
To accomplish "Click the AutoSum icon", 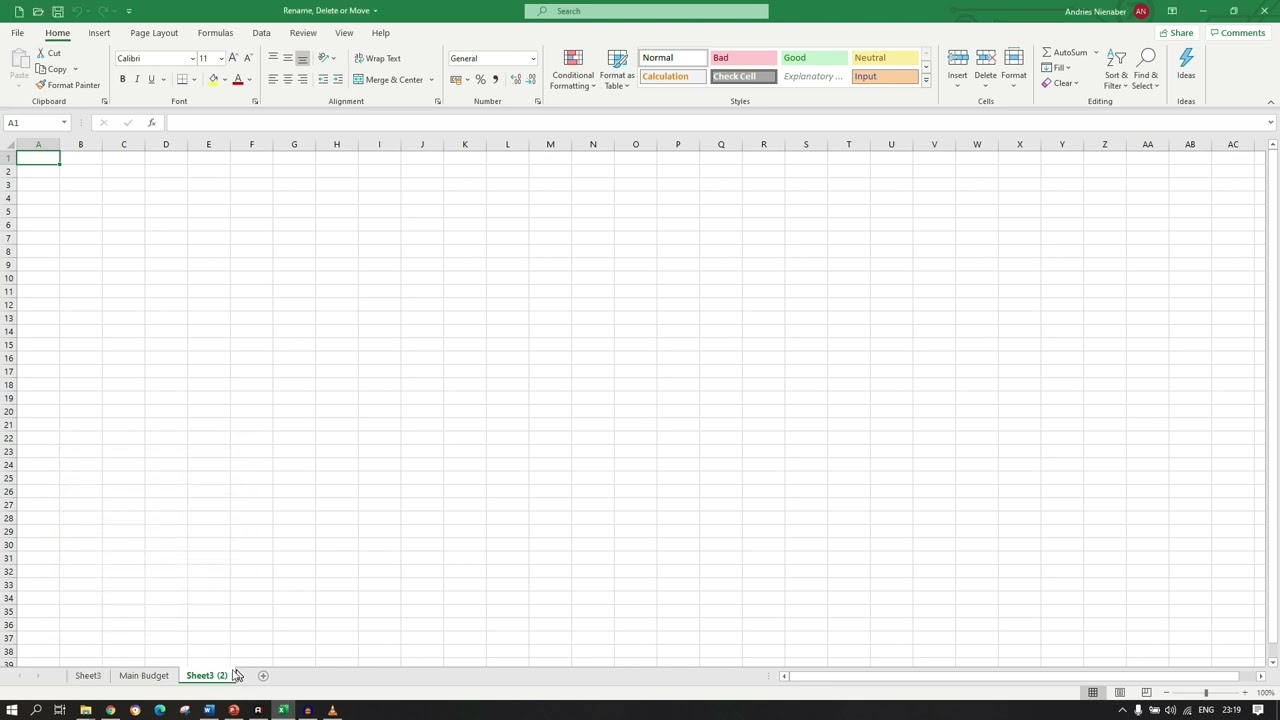I will click(x=1047, y=52).
